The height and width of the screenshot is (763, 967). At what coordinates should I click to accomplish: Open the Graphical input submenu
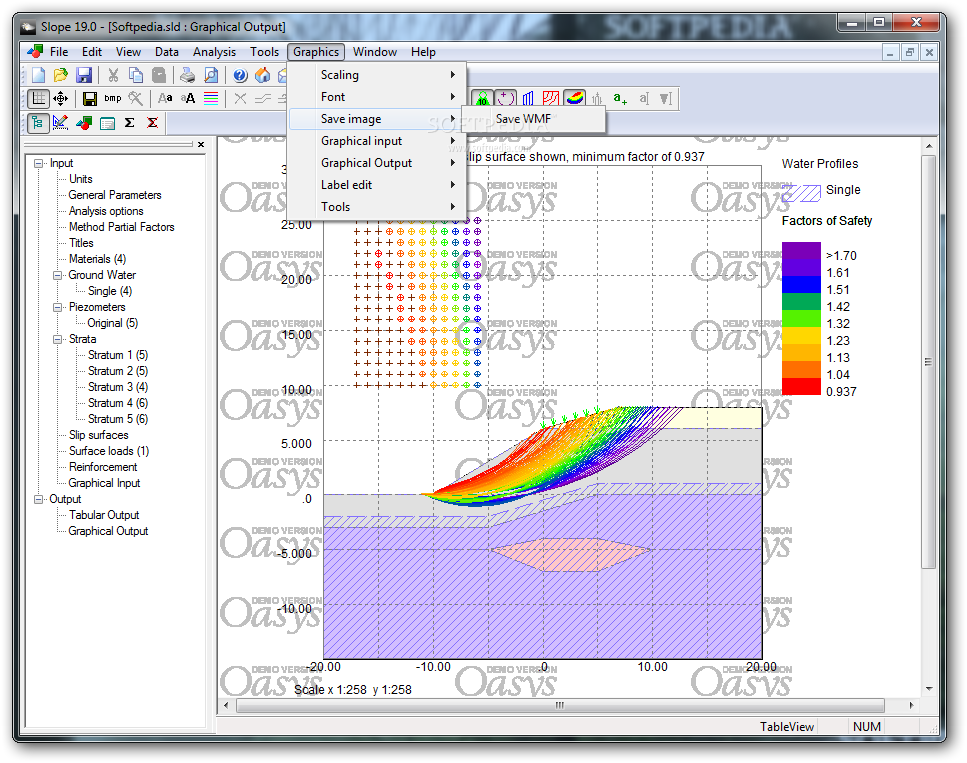click(377, 141)
